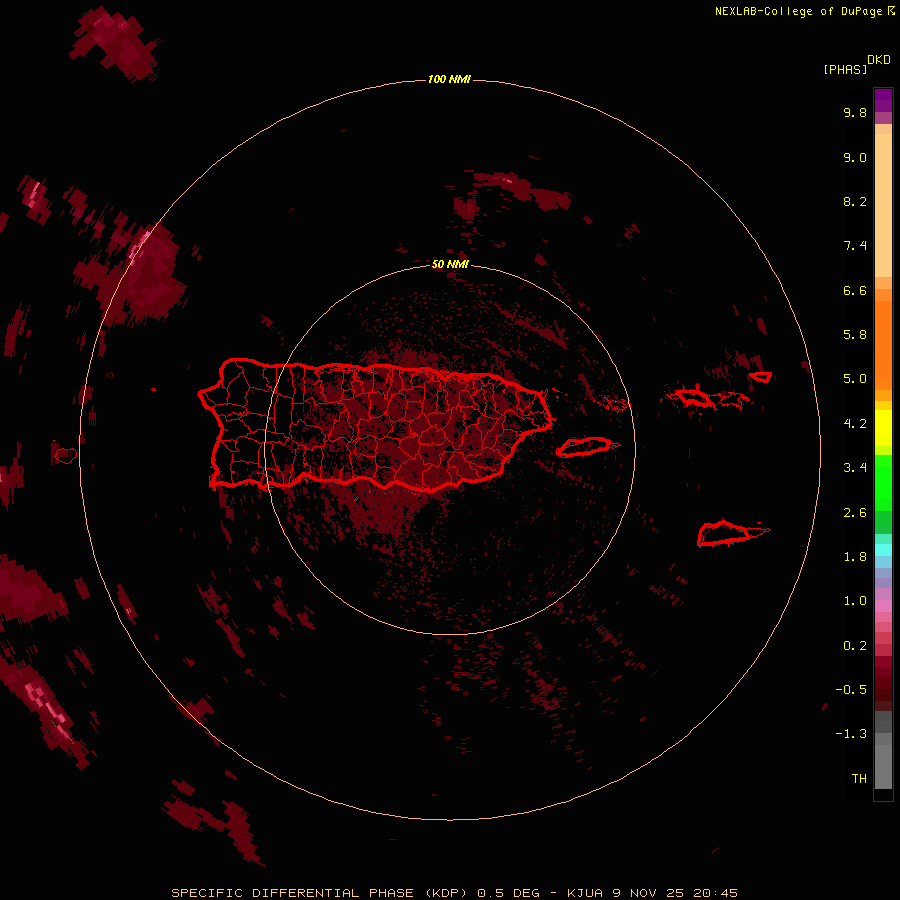Viewport: 900px width, 900px height.
Task: Click the 5.0 scale value
Action: point(855,379)
